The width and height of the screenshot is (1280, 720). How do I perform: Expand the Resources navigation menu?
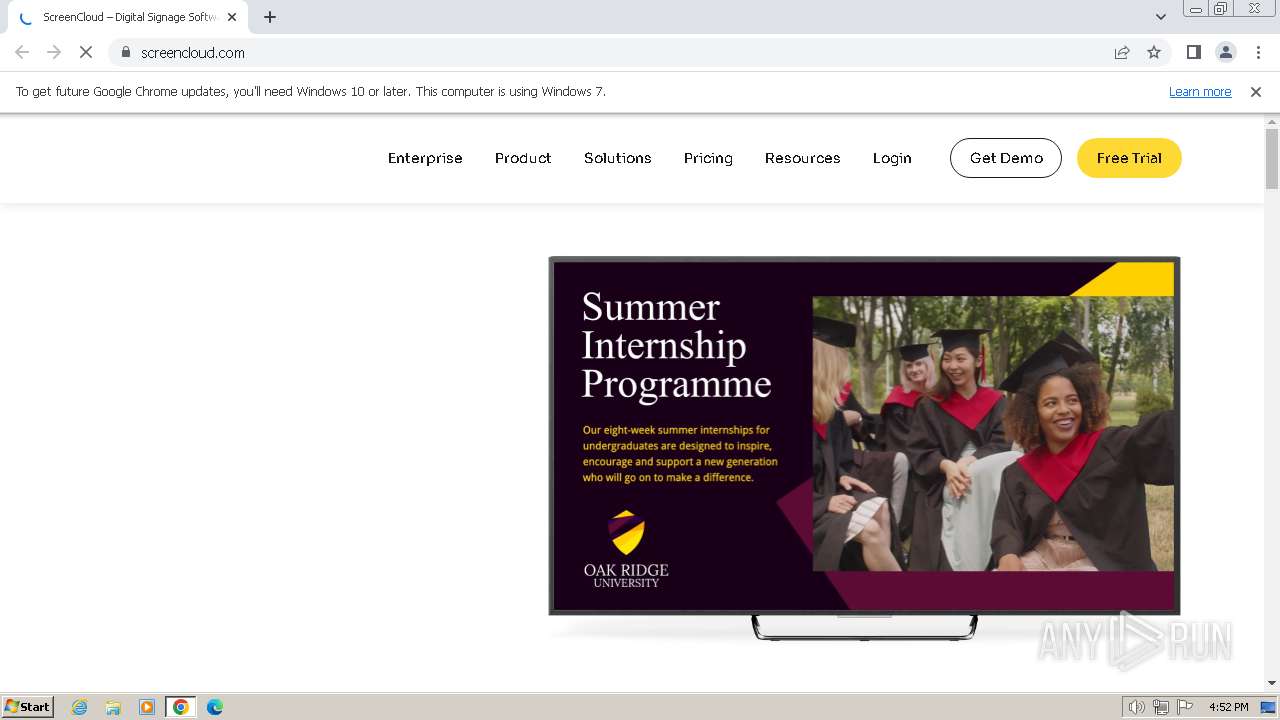[x=802, y=158]
